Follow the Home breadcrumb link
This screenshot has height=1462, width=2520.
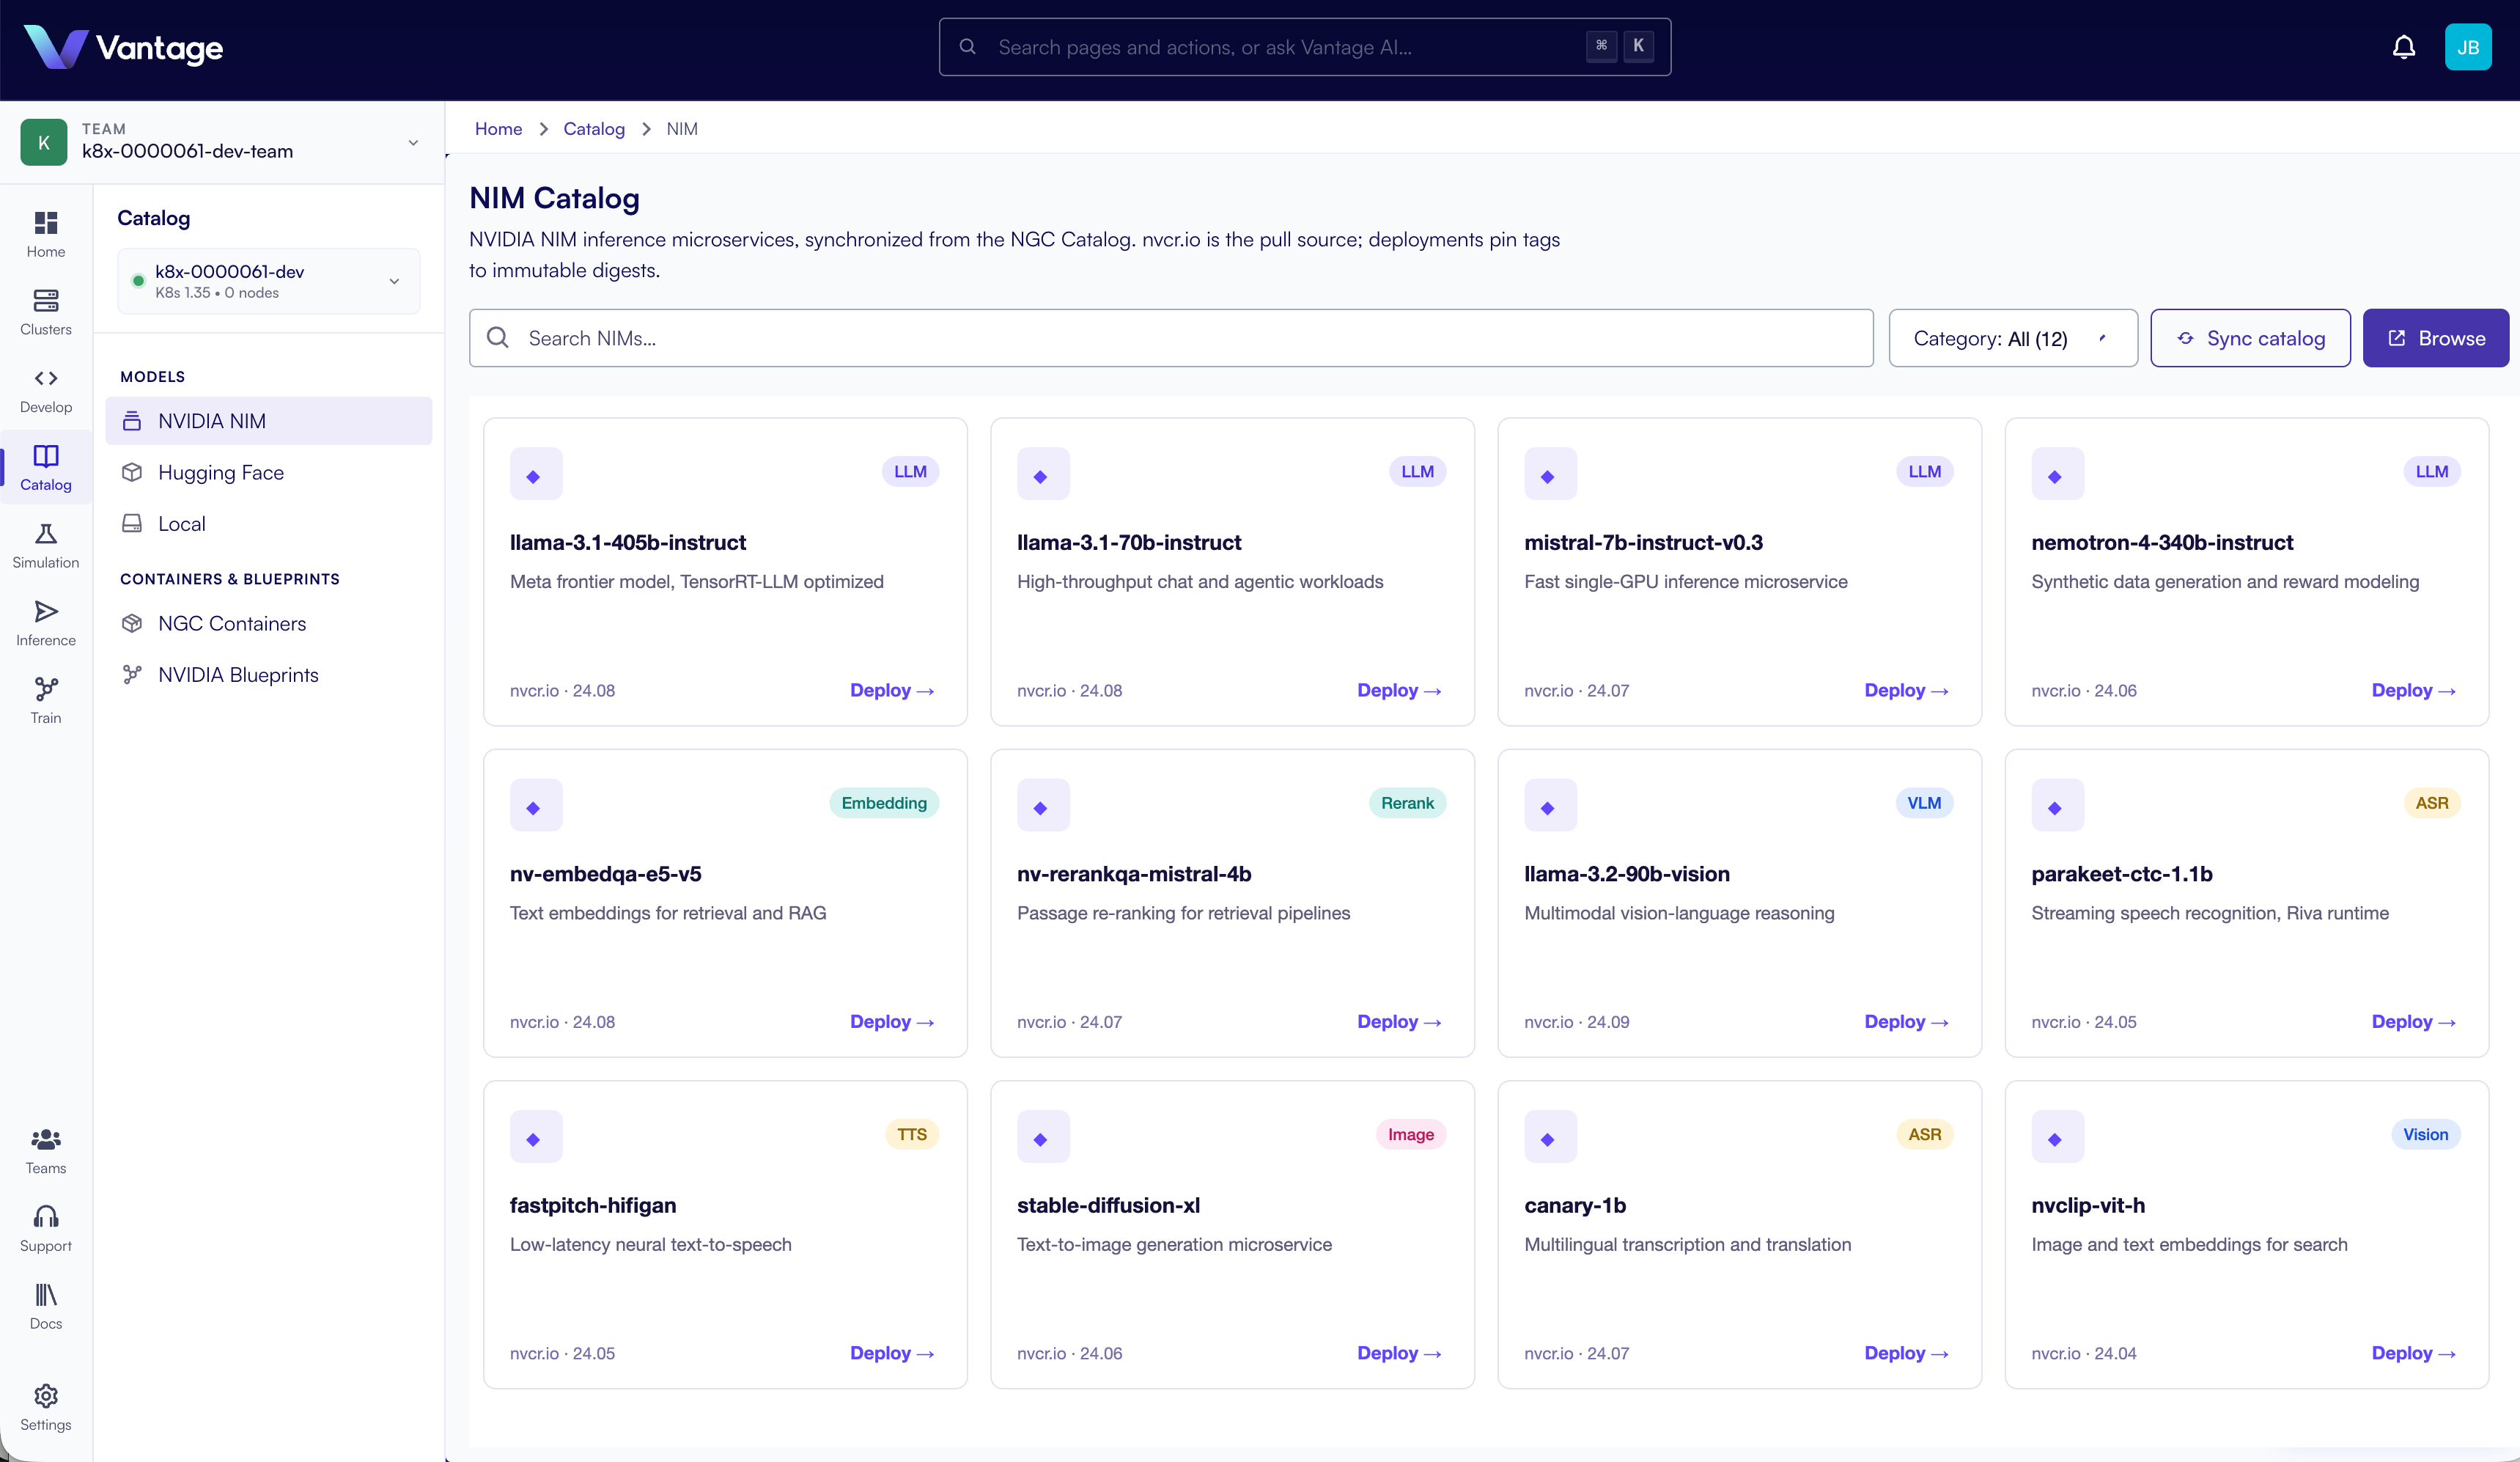(498, 129)
